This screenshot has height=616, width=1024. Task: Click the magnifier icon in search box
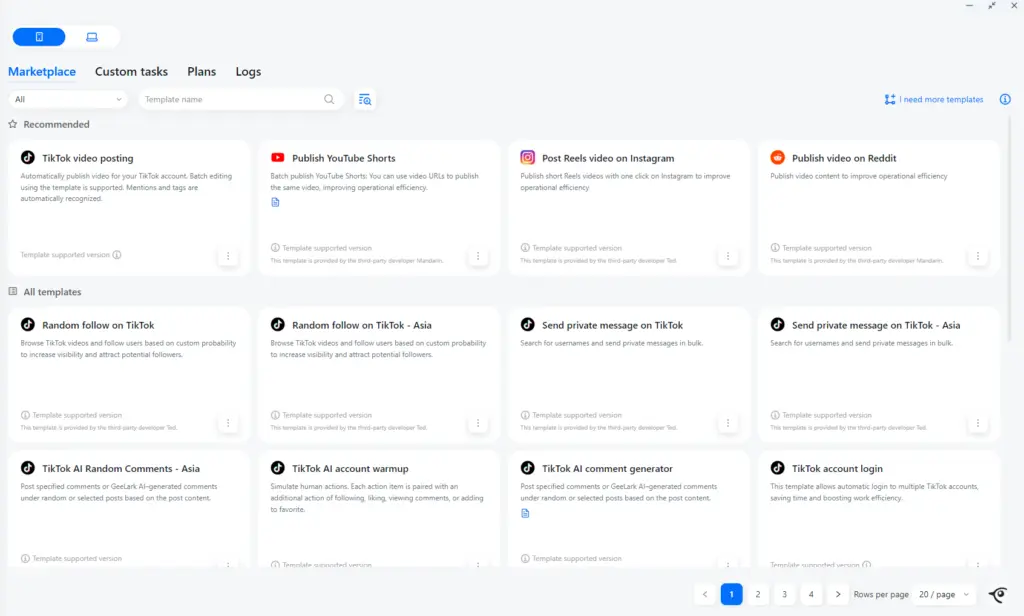click(329, 99)
